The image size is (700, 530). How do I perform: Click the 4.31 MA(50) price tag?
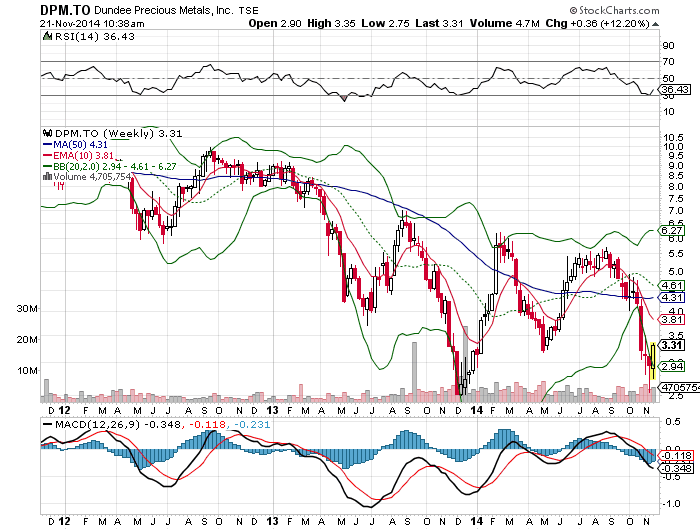(x=672, y=297)
